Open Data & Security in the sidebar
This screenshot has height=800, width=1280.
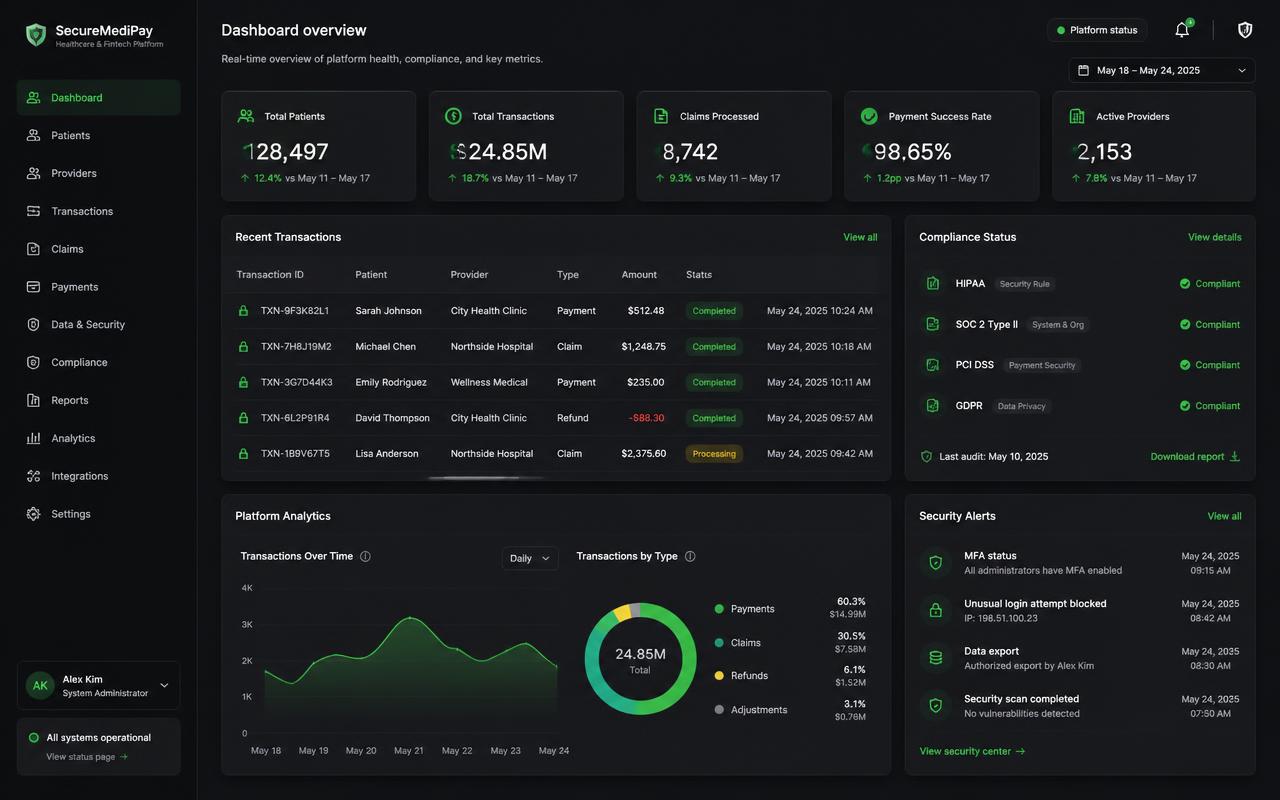(99, 325)
